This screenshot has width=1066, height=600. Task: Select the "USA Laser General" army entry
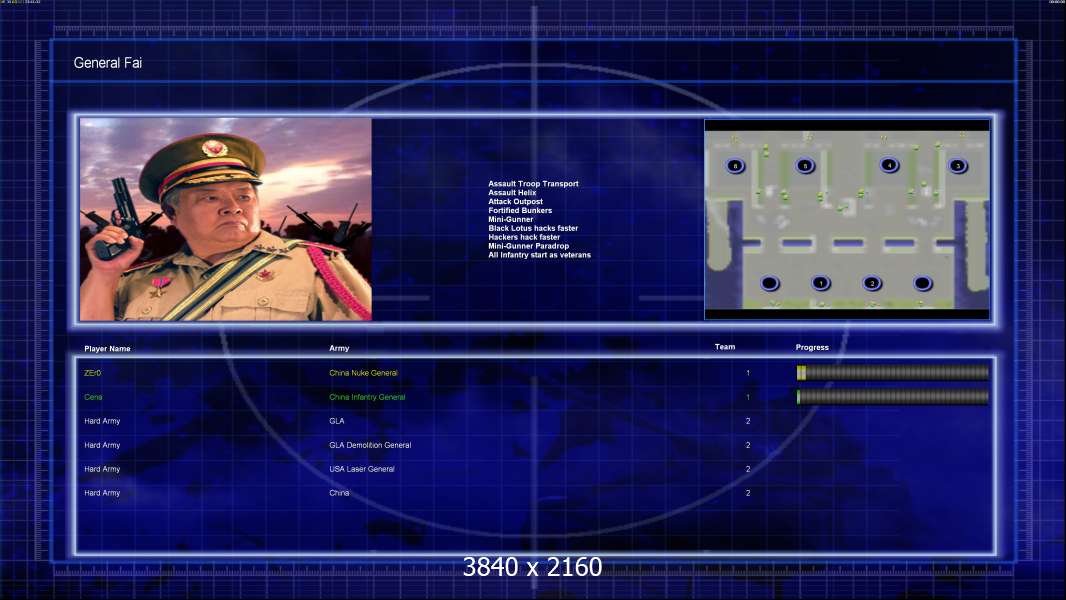pyautogui.click(x=362, y=469)
